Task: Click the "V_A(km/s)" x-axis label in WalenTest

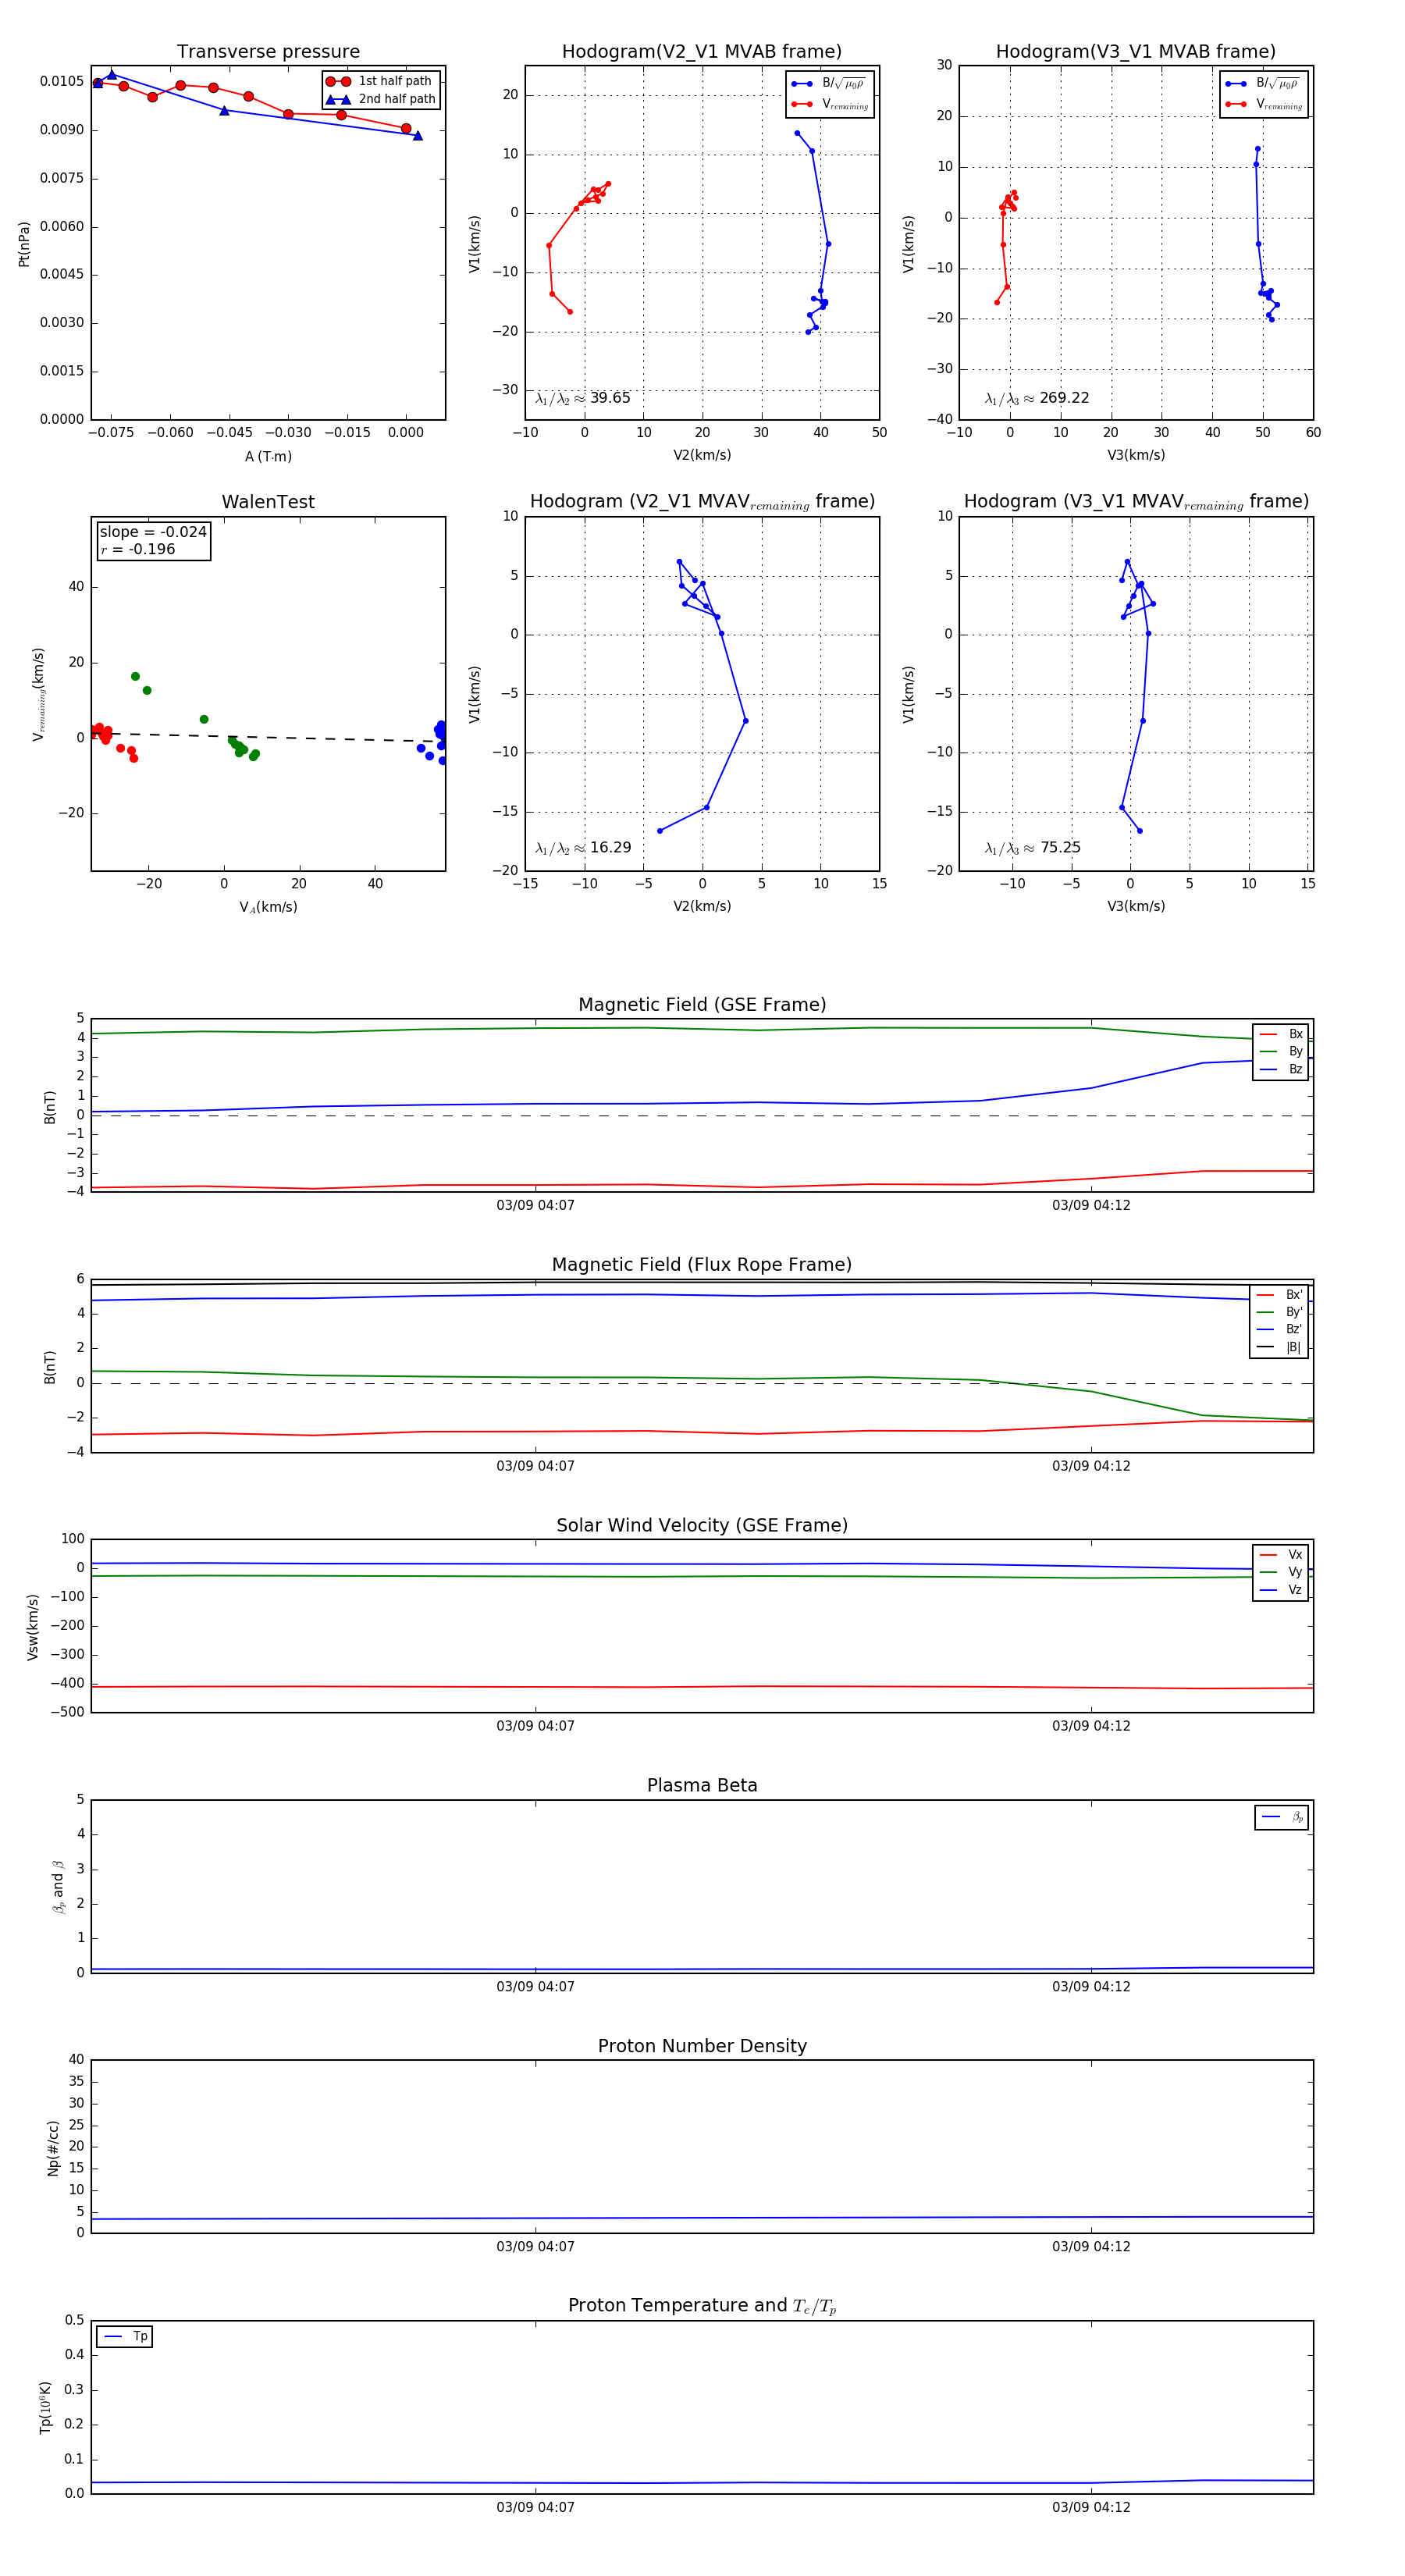Action: (268, 908)
